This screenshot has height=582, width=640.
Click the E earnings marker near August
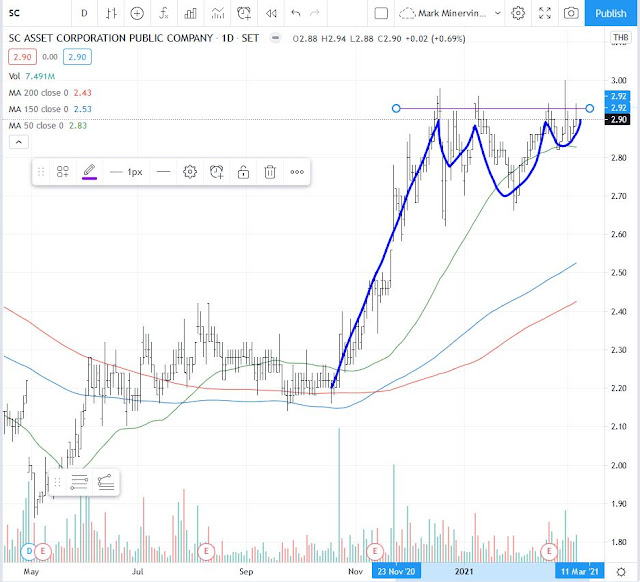pyautogui.click(x=206, y=551)
